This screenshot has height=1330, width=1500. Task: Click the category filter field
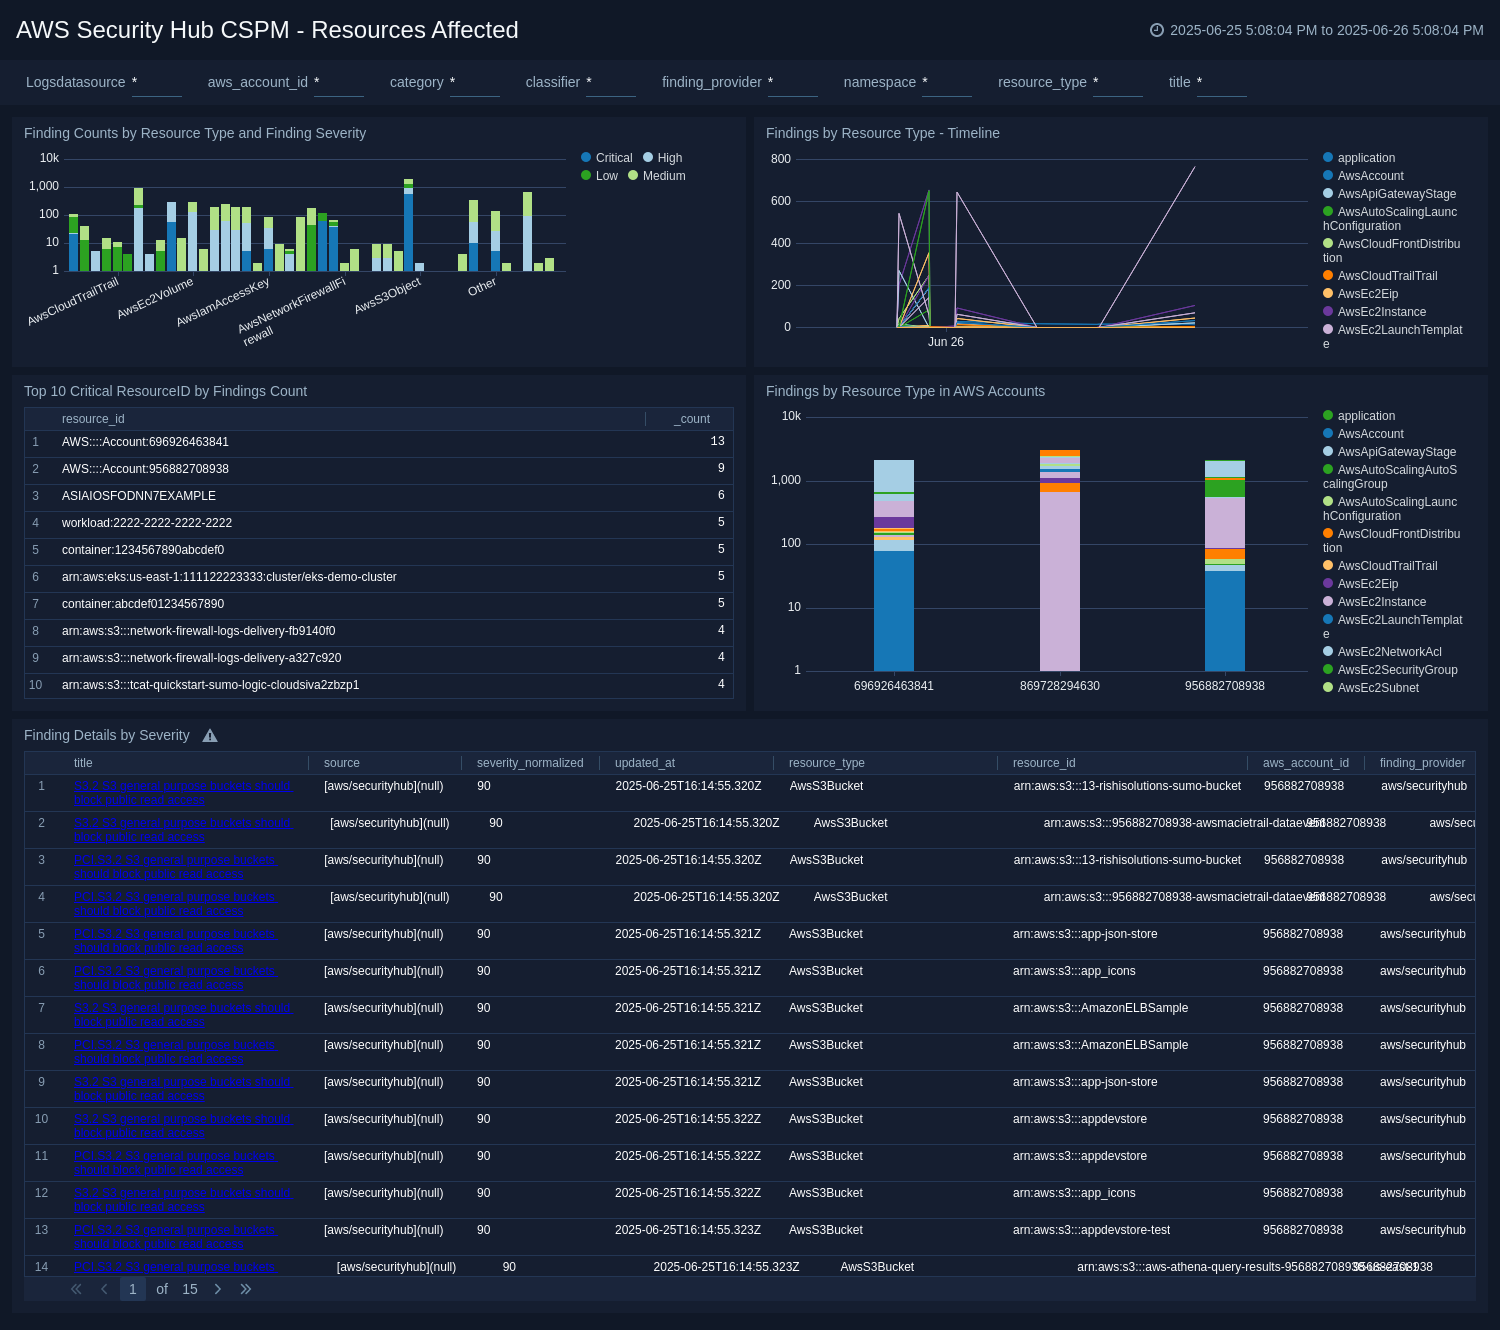coord(474,83)
